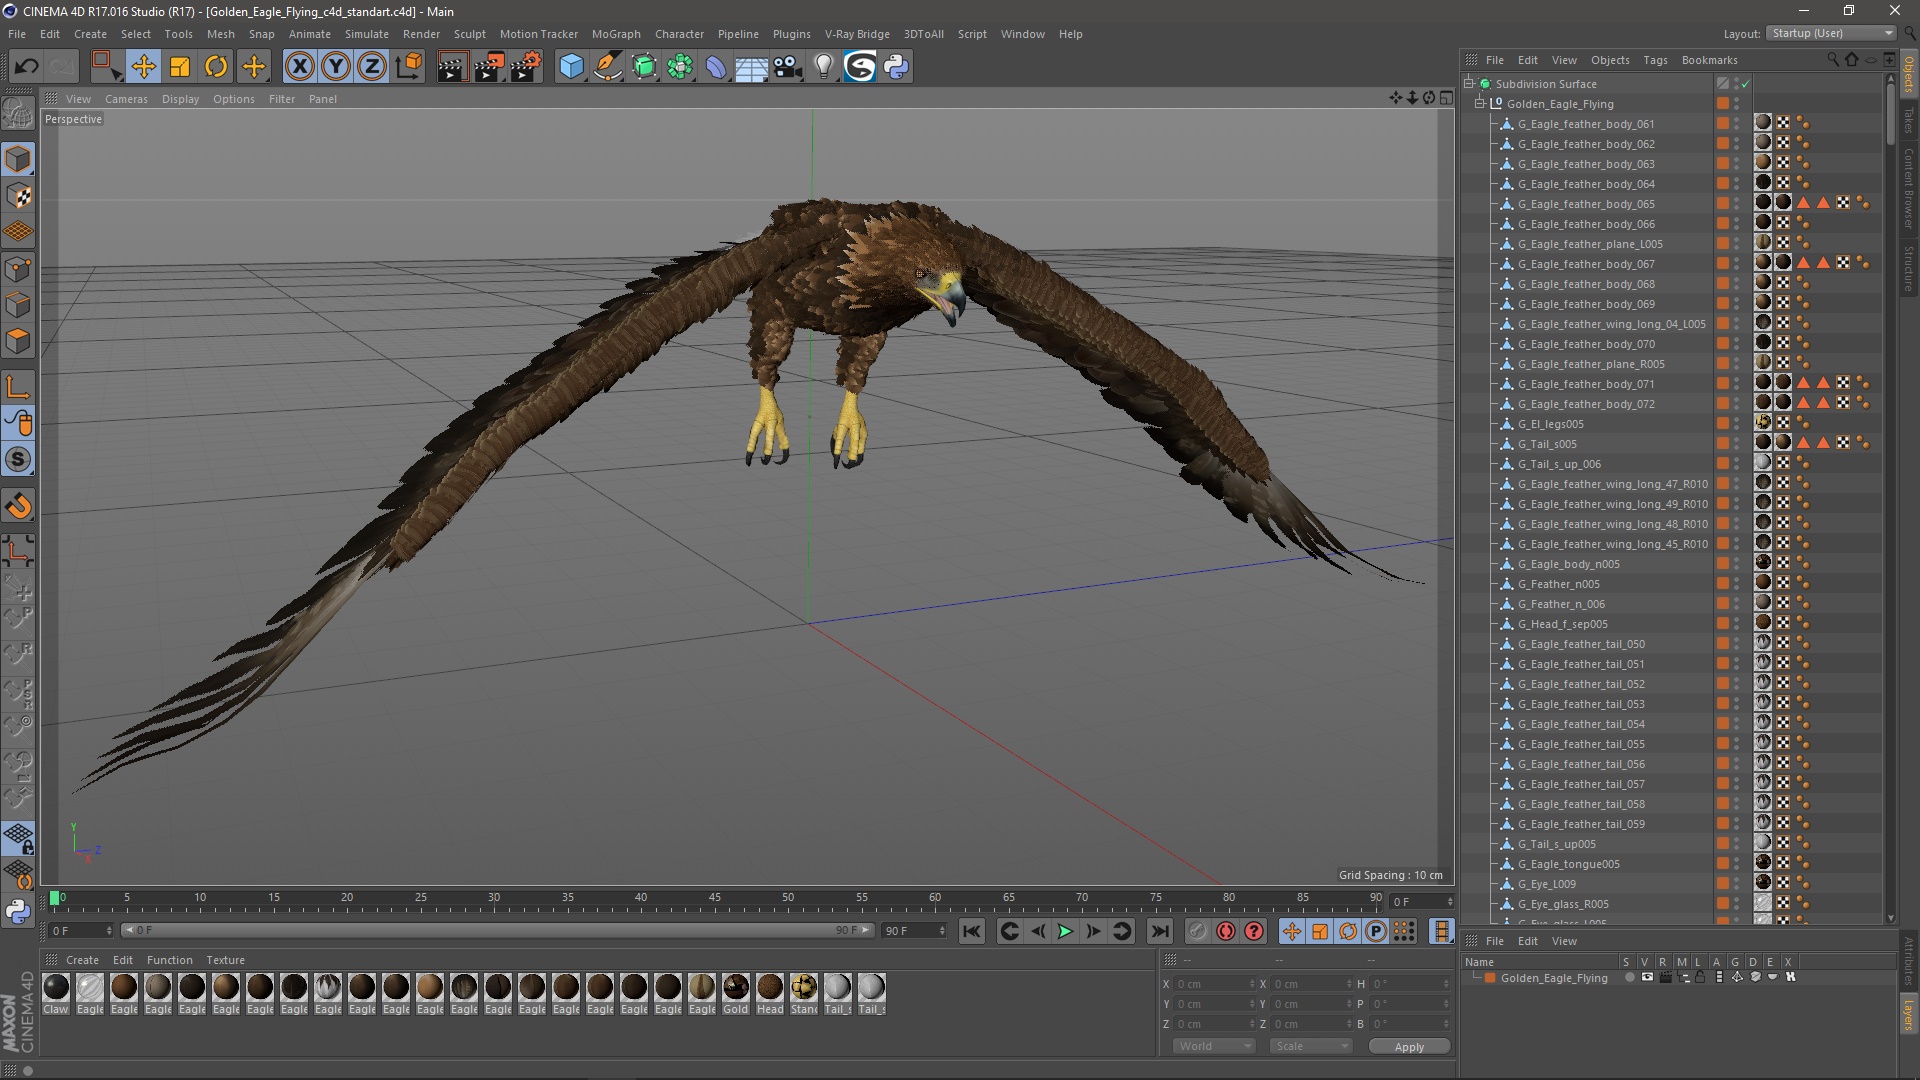Click layer color square of G_Head_f_sep005
Screen dimensions: 1920x1080
1723,624
